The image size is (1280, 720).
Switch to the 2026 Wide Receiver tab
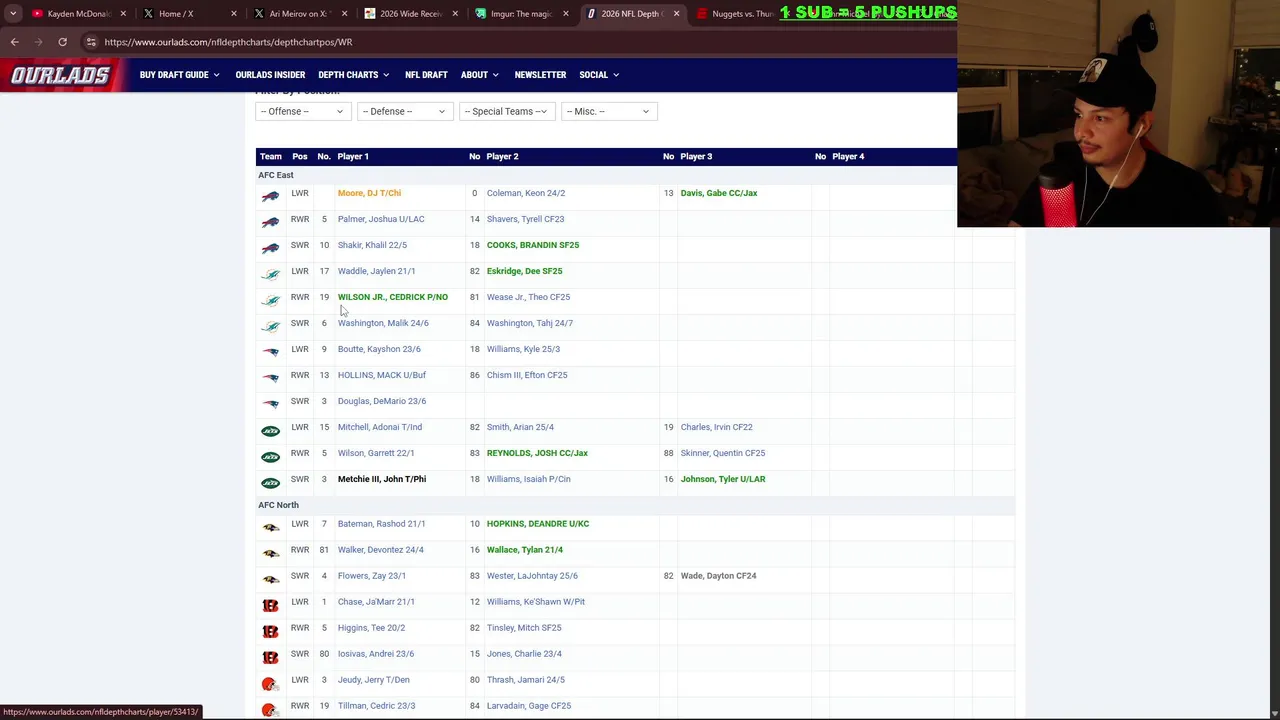[x=410, y=14]
